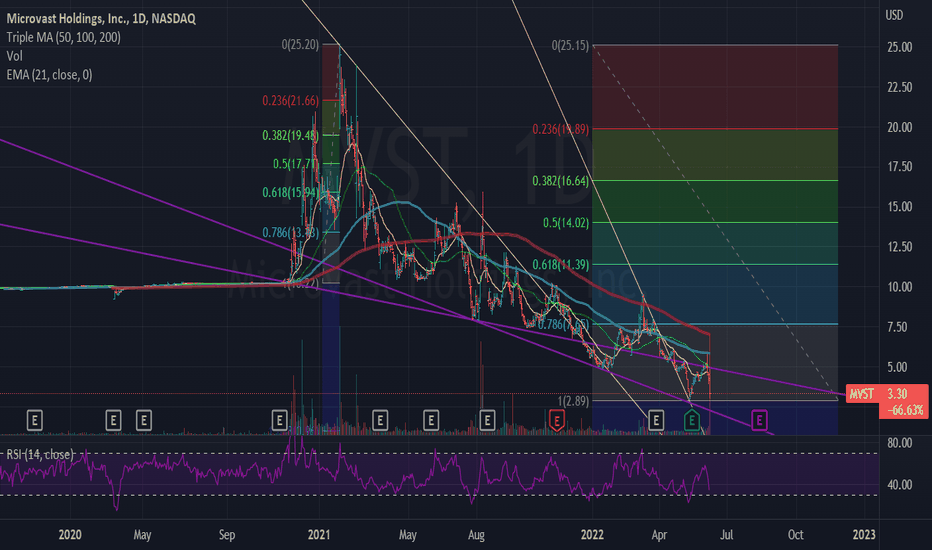The image size is (932, 550).
Task: Click the 80.00 RSI axis value
Action: tap(899, 443)
